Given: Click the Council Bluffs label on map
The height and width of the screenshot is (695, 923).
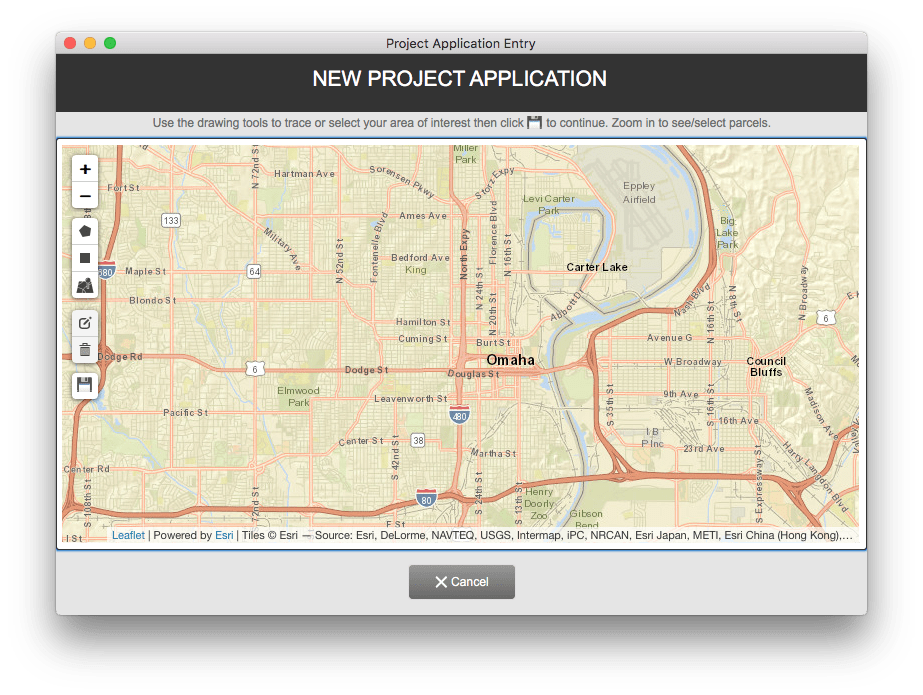Looking at the screenshot, I should point(766,367).
